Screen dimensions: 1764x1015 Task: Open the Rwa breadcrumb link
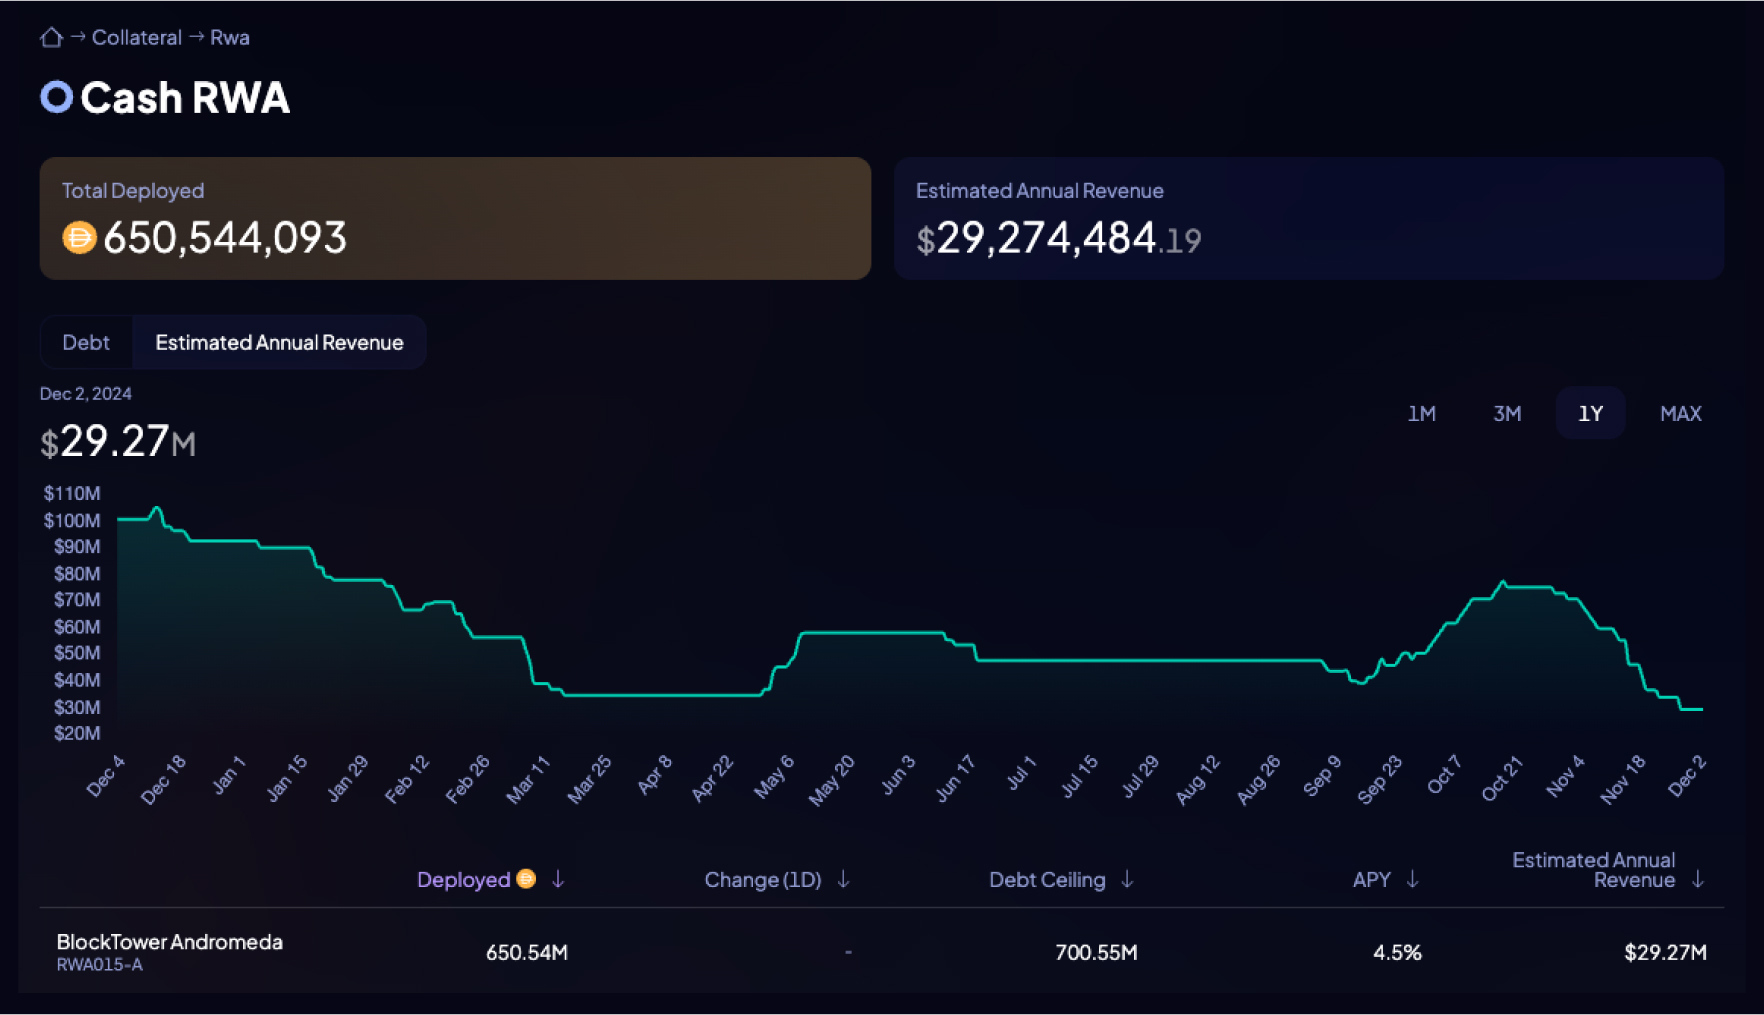[x=230, y=38]
